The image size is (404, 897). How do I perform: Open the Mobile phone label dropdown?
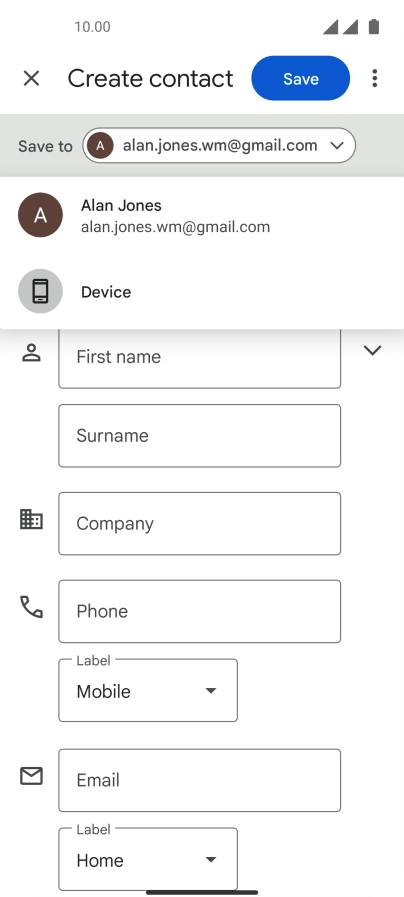(x=148, y=690)
